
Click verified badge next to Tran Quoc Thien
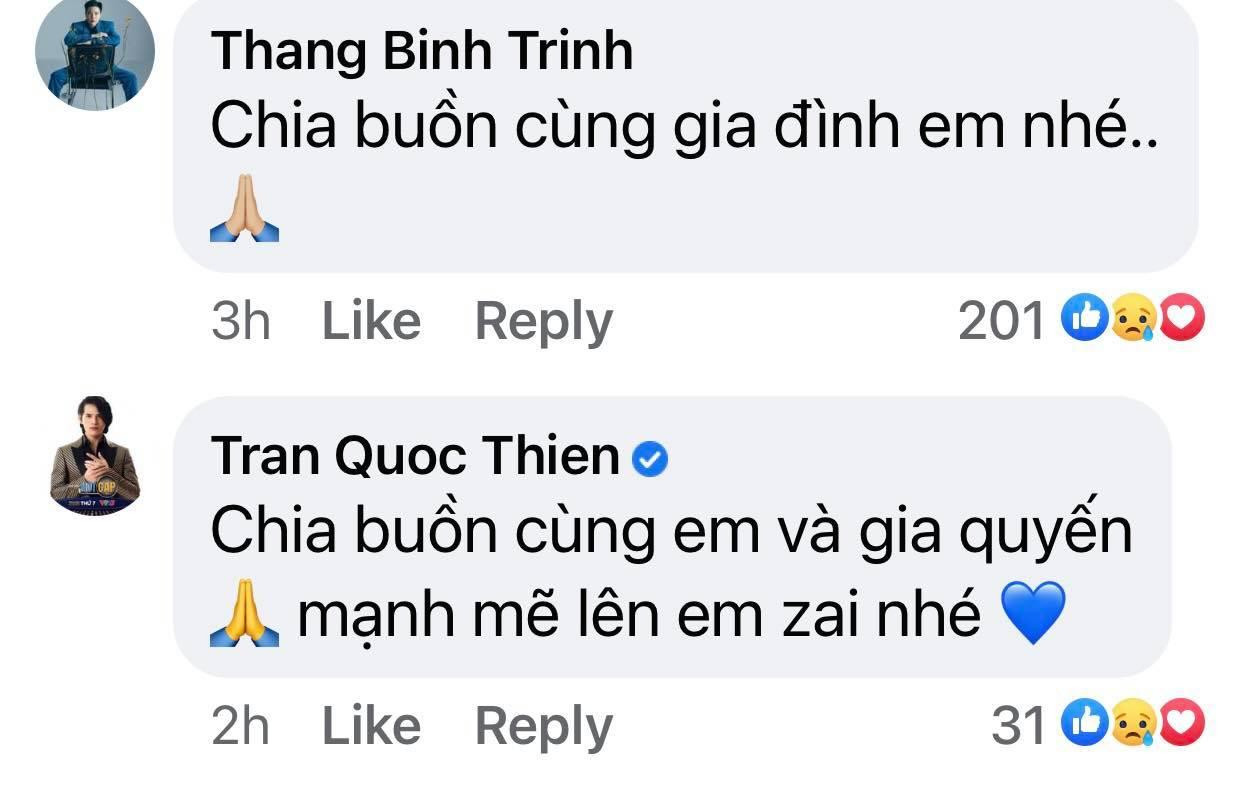652,459
